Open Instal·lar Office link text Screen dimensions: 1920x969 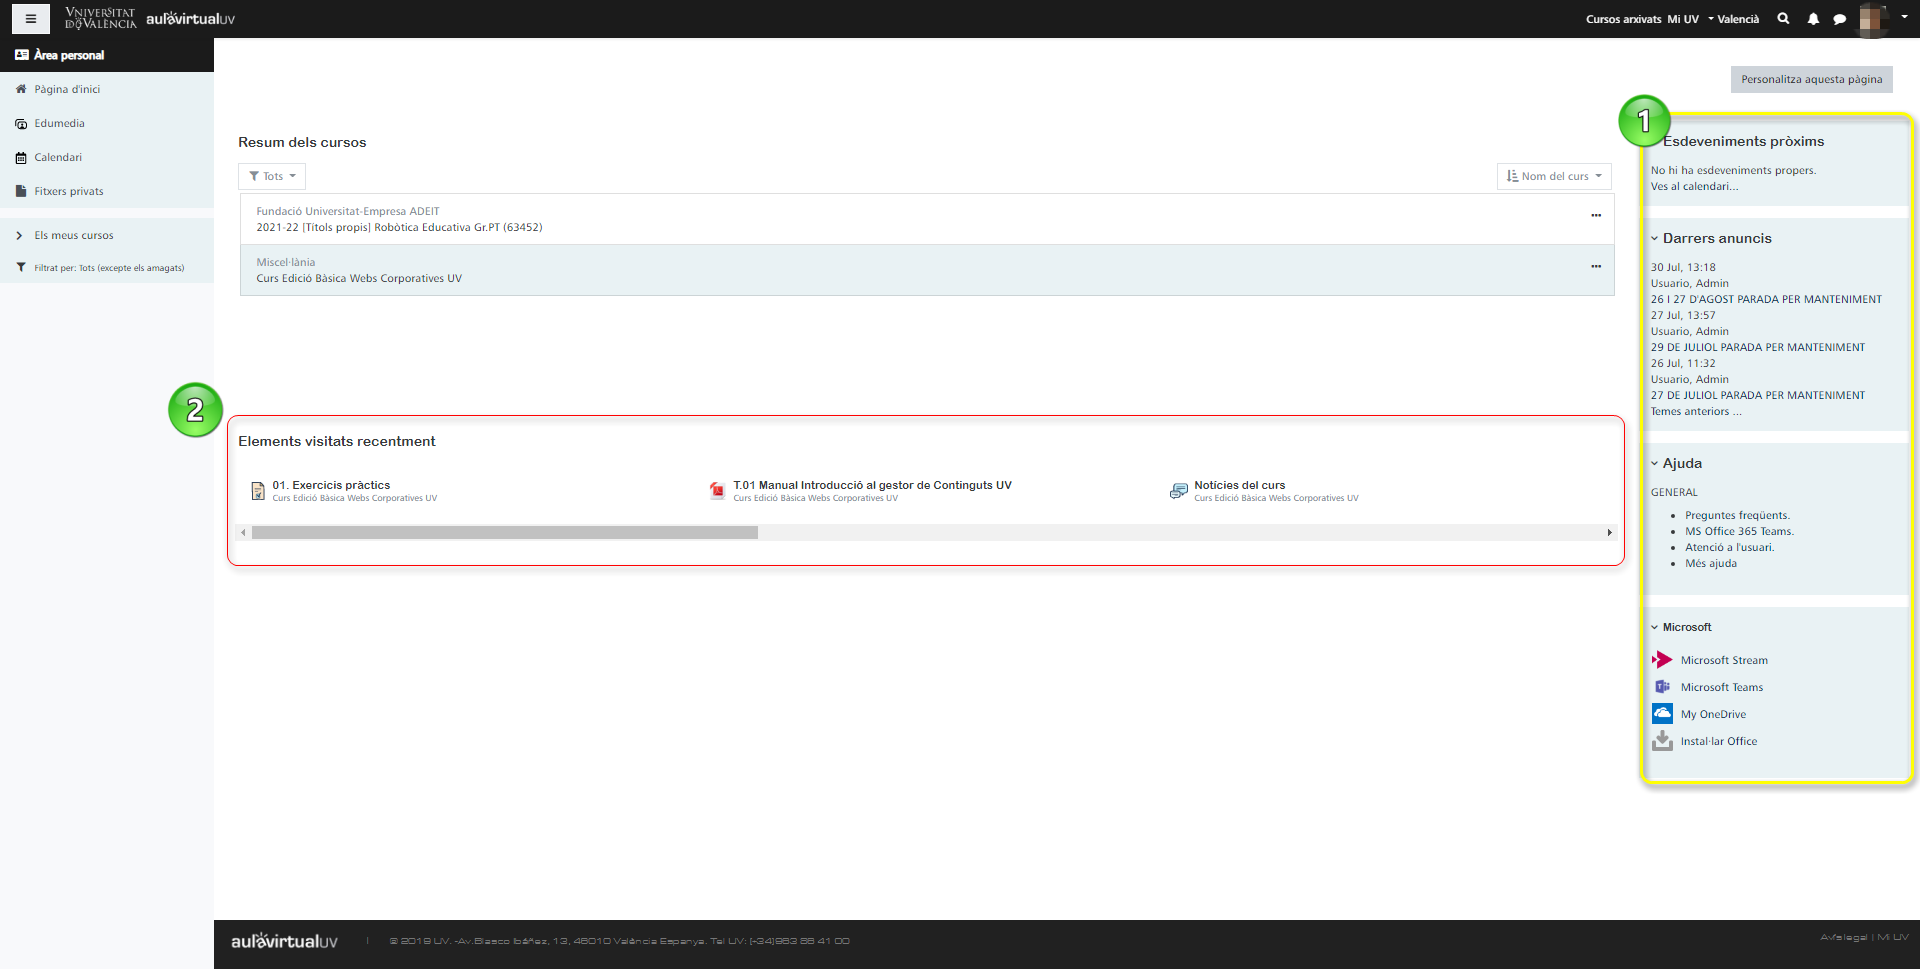point(1719,741)
